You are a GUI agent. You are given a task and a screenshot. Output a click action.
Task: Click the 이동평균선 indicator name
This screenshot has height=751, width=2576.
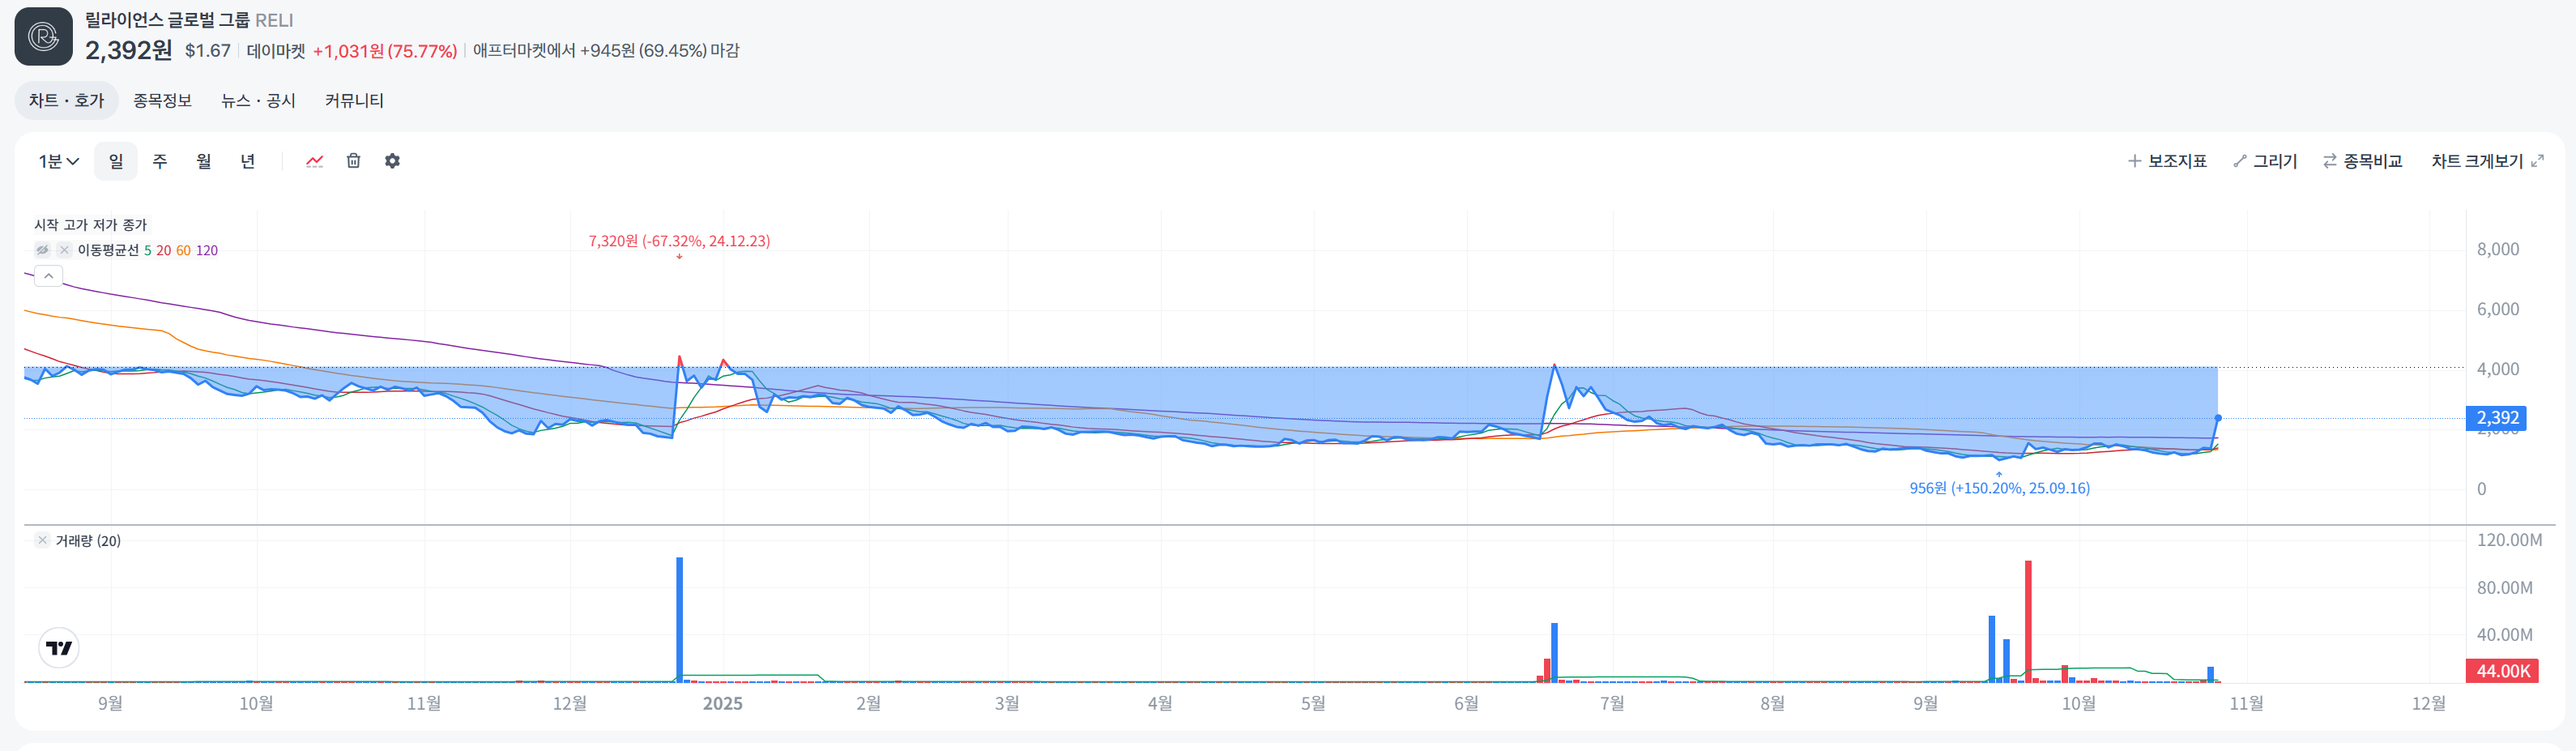point(108,251)
